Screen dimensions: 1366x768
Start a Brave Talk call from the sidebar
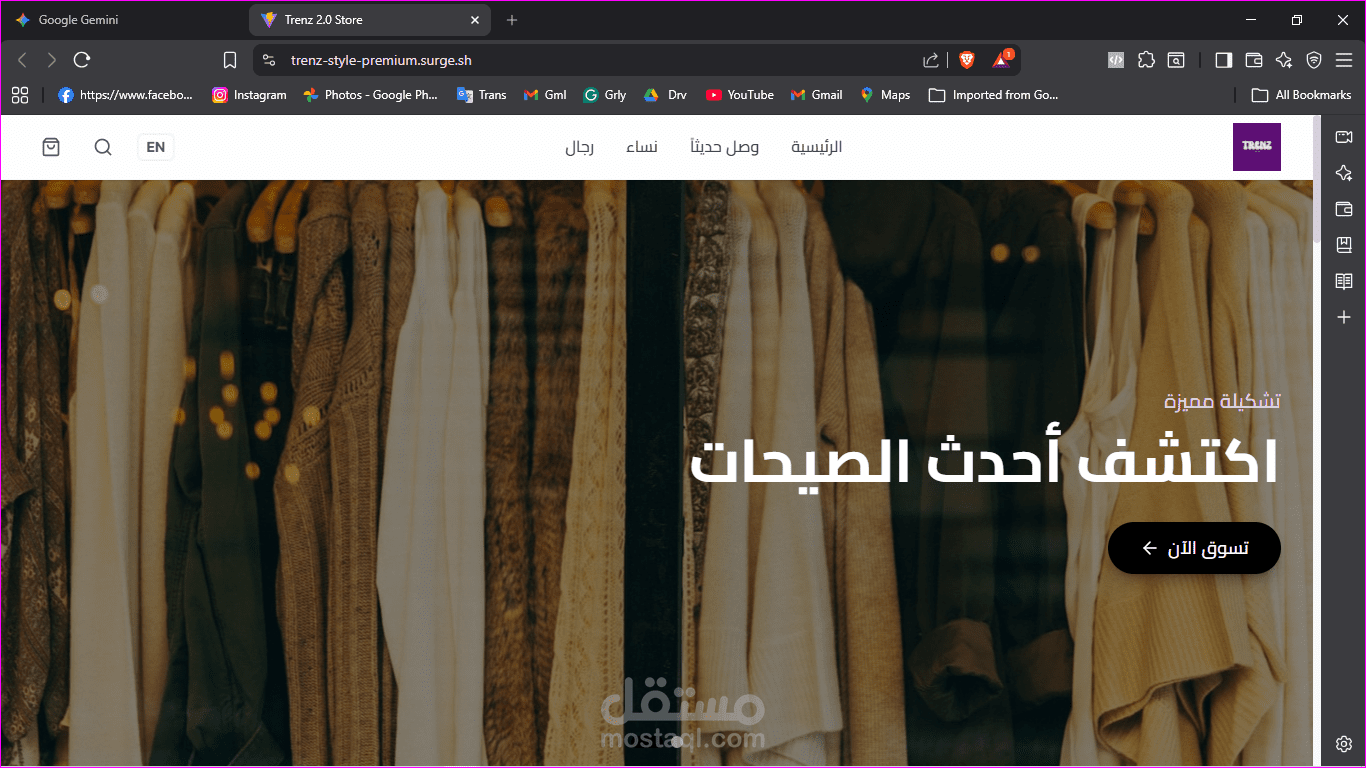[x=1344, y=137]
